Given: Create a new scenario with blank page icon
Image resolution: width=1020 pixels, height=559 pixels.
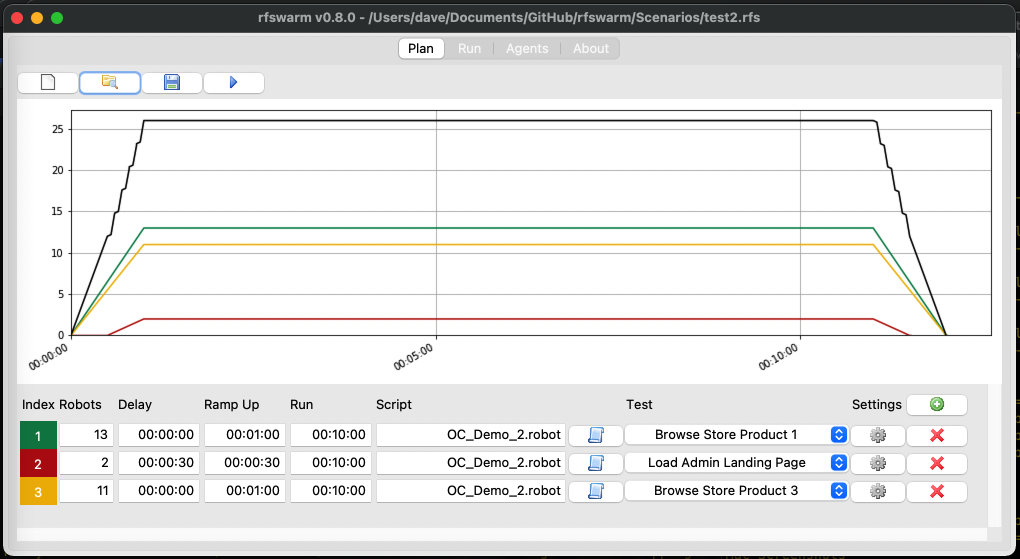Looking at the screenshot, I should (x=48, y=83).
